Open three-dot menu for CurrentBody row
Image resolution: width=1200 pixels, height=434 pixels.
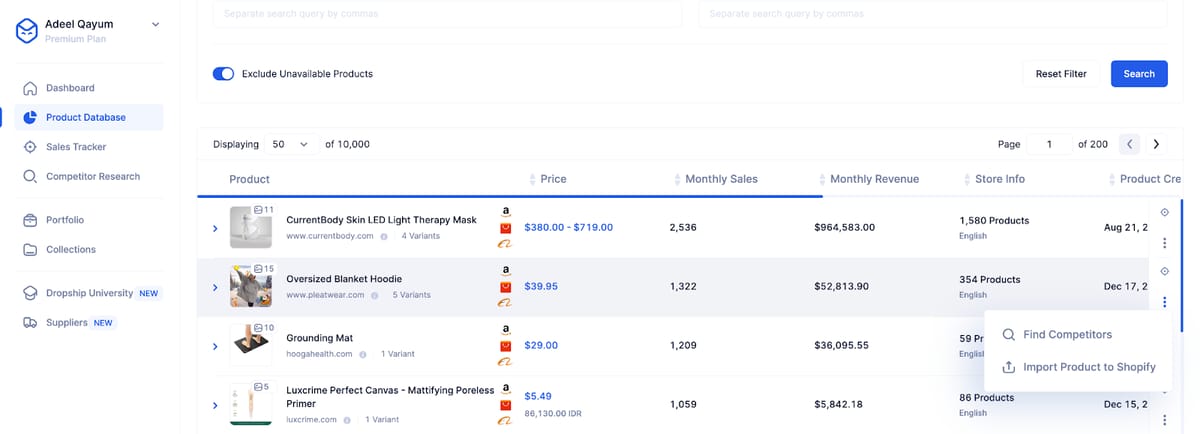click(1164, 243)
